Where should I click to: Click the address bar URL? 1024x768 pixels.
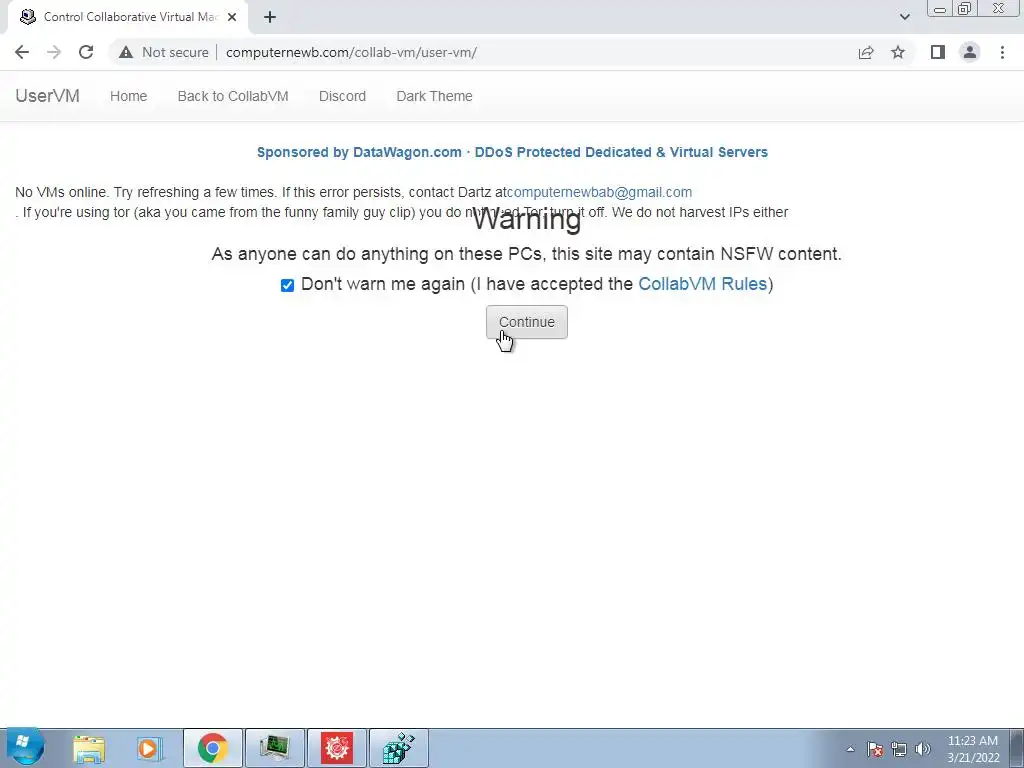click(x=351, y=52)
